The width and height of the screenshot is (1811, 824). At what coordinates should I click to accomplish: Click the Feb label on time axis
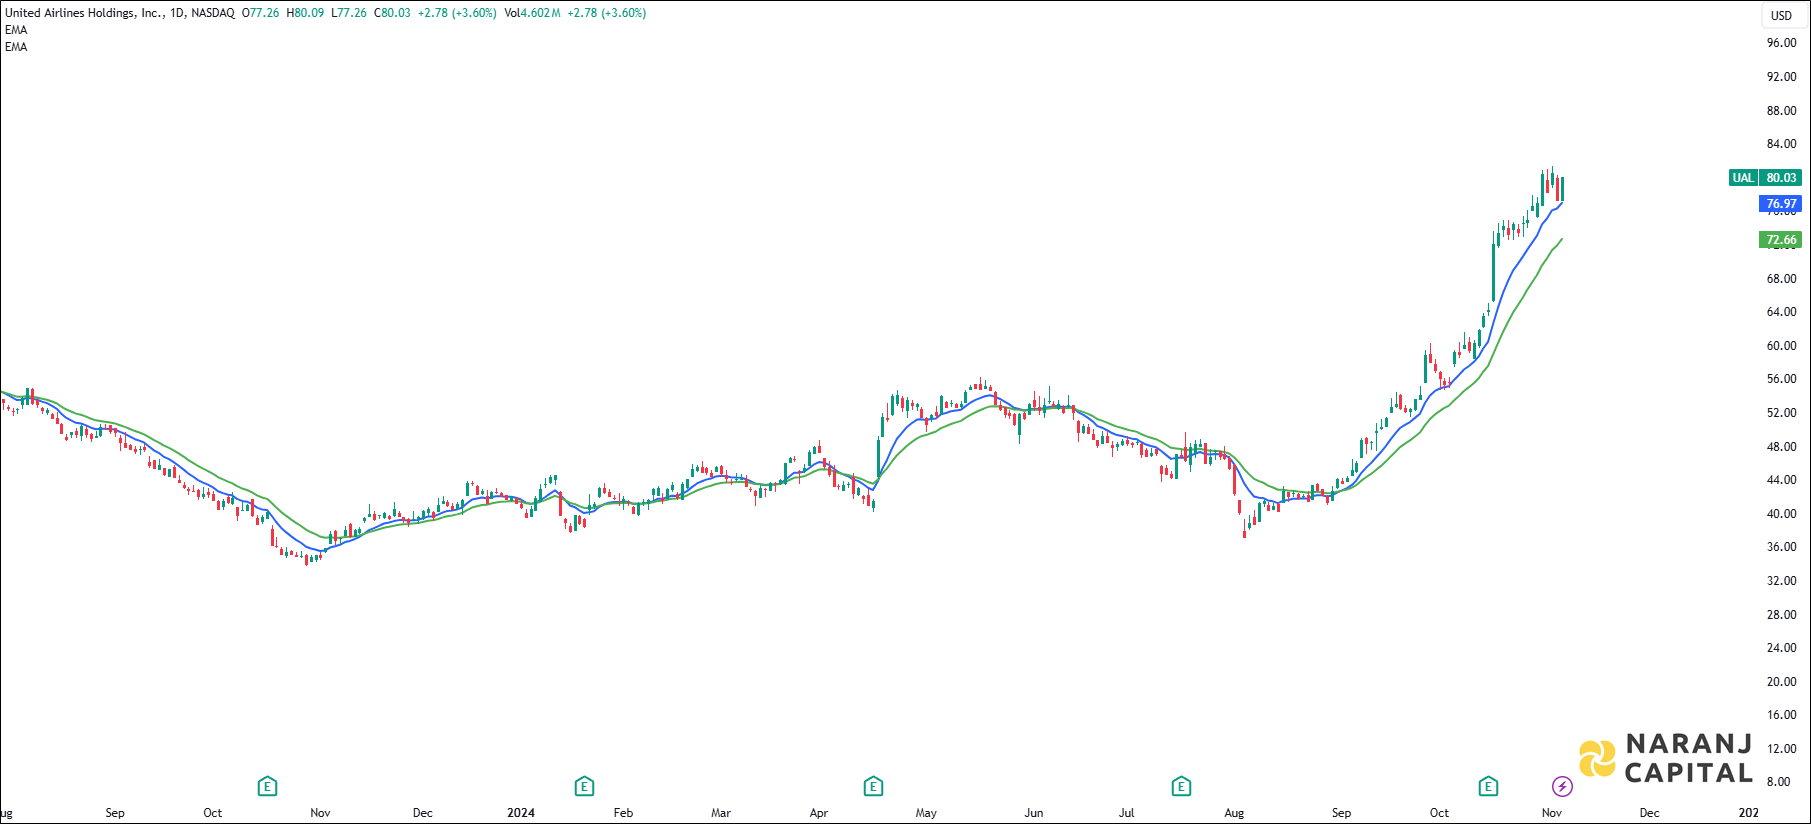(623, 812)
